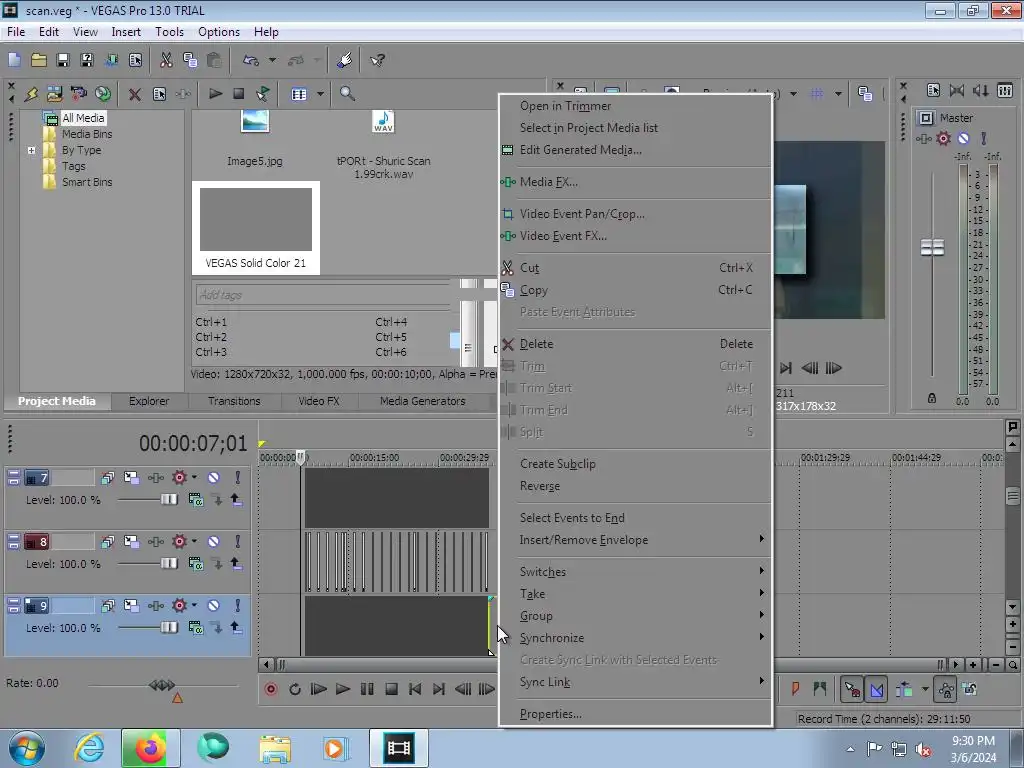Choose Delete in context menu
Viewport: 1024px width, 768px height.
pyautogui.click(x=635, y=344)
